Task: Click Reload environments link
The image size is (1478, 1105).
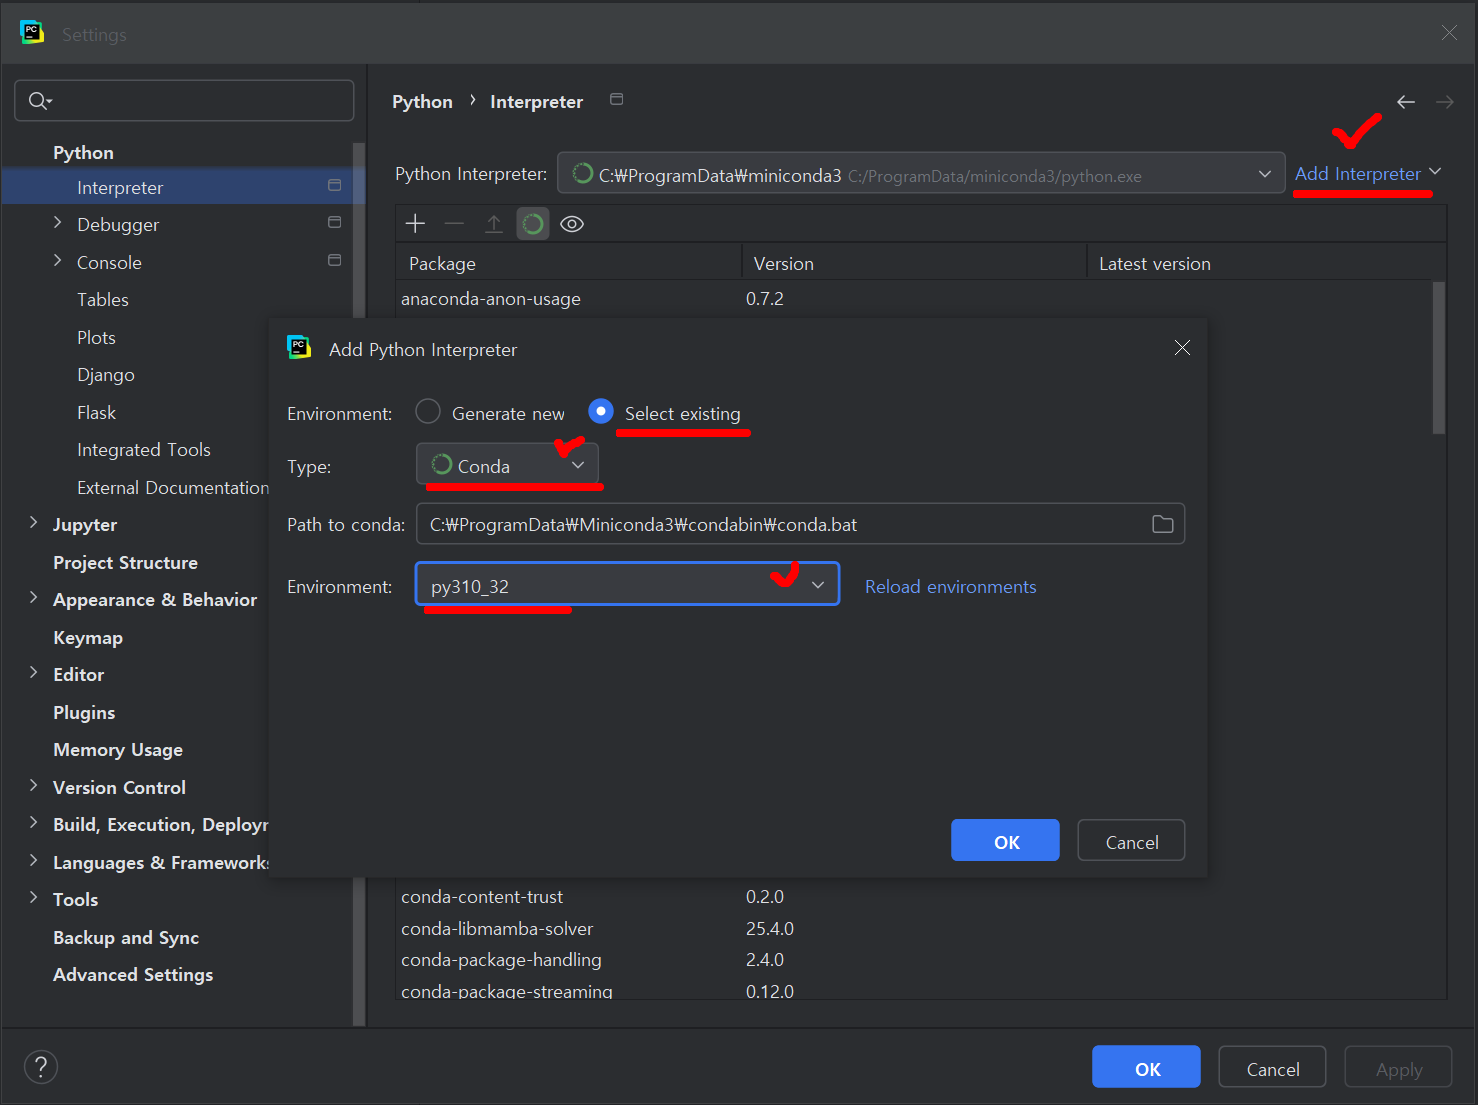Action: pos(950,587)
